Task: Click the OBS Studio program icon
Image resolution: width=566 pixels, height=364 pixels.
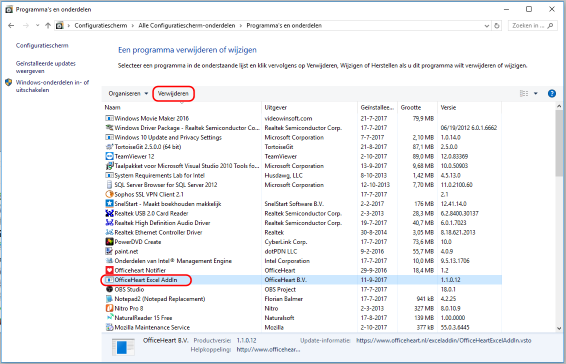Action: [x=109, y=289]
